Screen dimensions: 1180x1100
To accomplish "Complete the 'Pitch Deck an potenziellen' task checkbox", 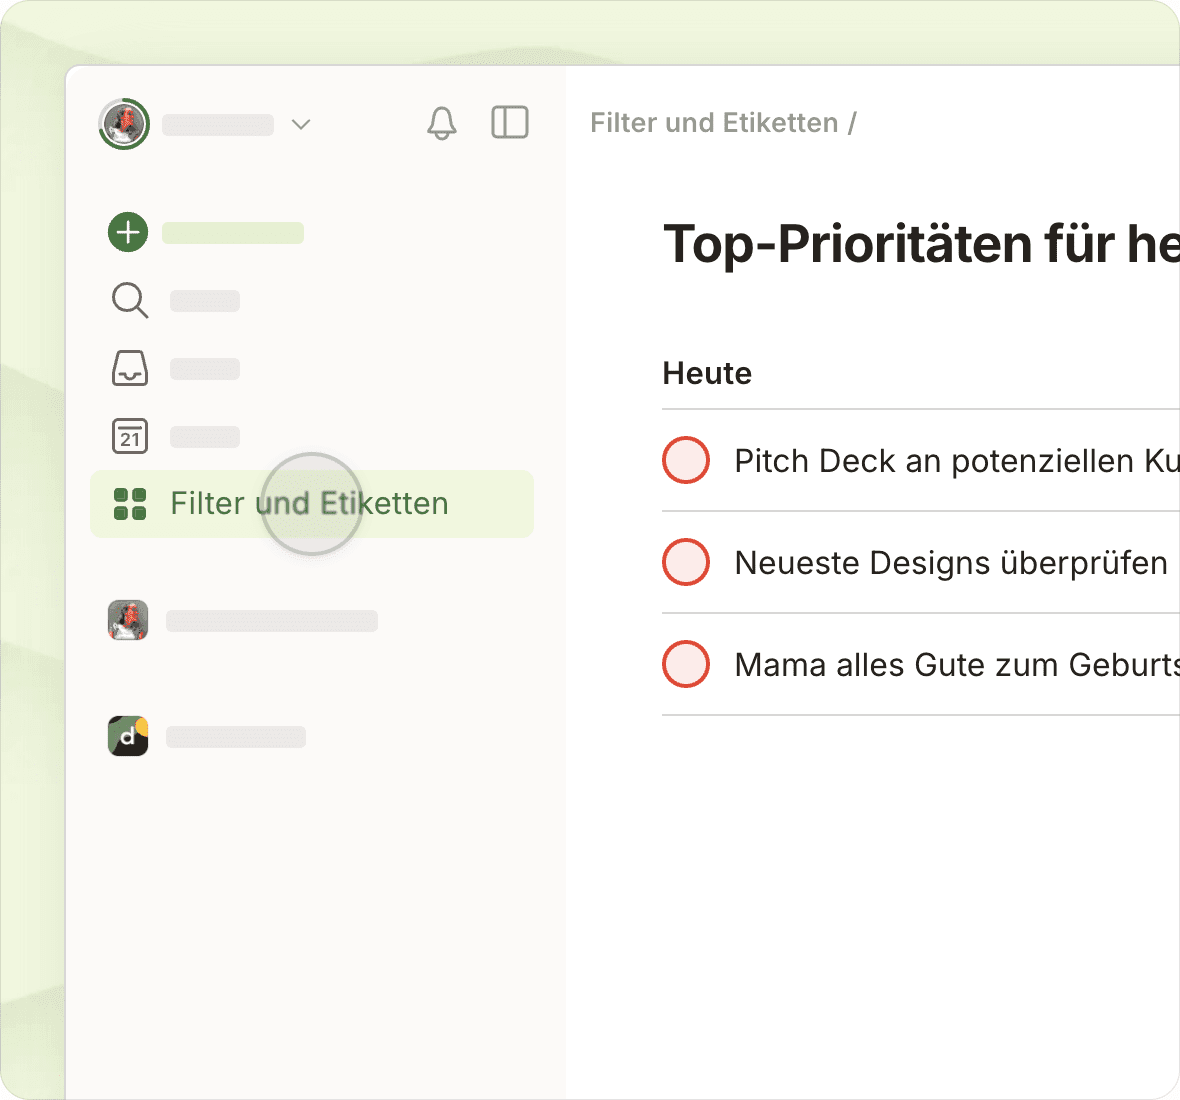I will (686, 460).
